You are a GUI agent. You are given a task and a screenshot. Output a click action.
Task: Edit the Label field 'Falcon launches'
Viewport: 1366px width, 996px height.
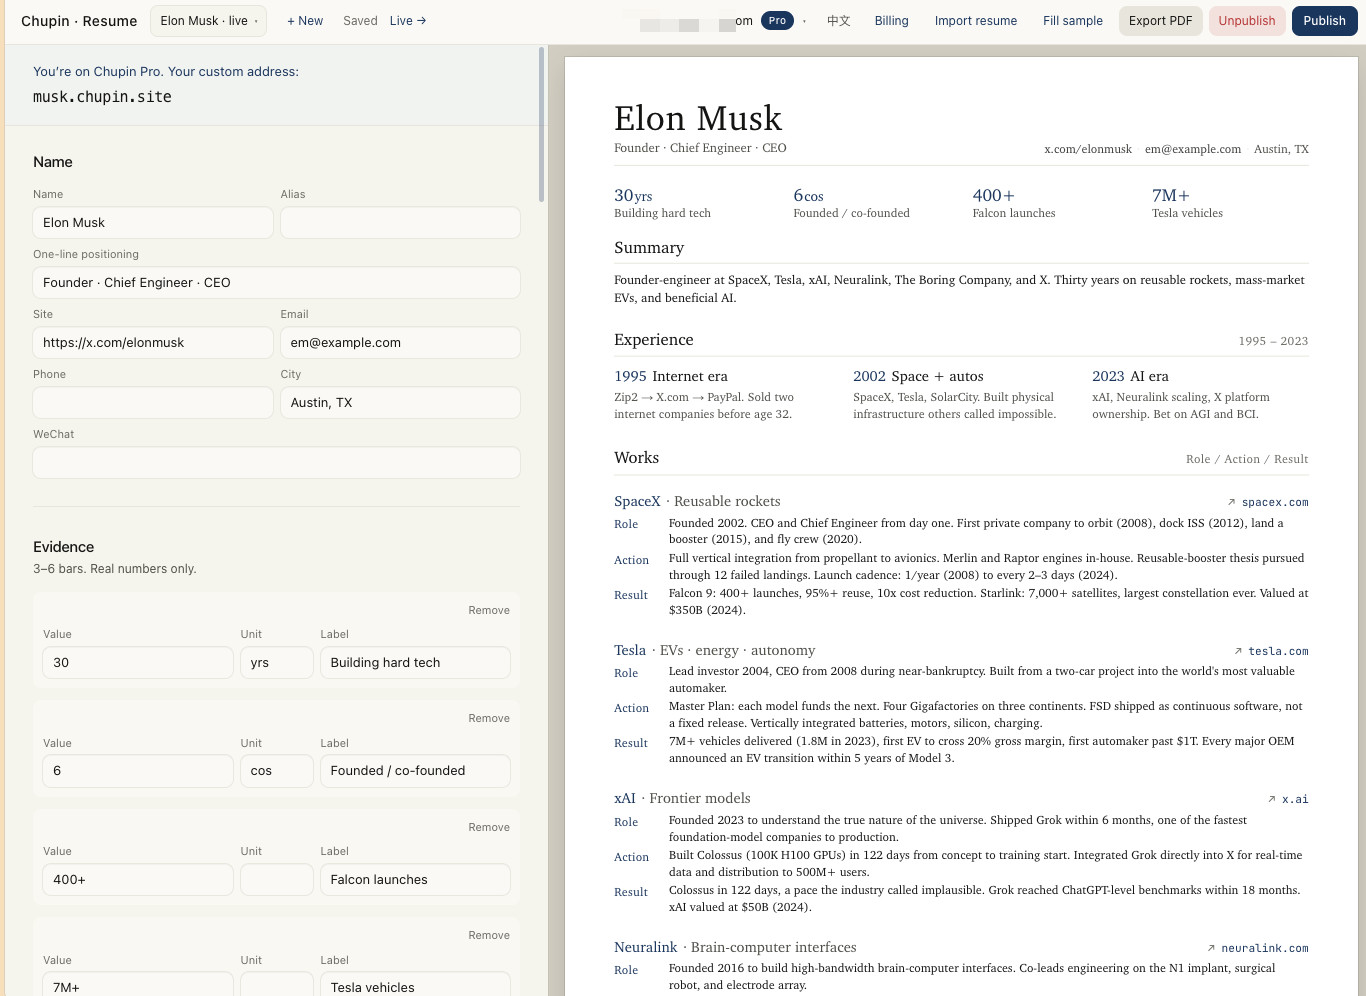pyautogui.click(x=415, y=880)
